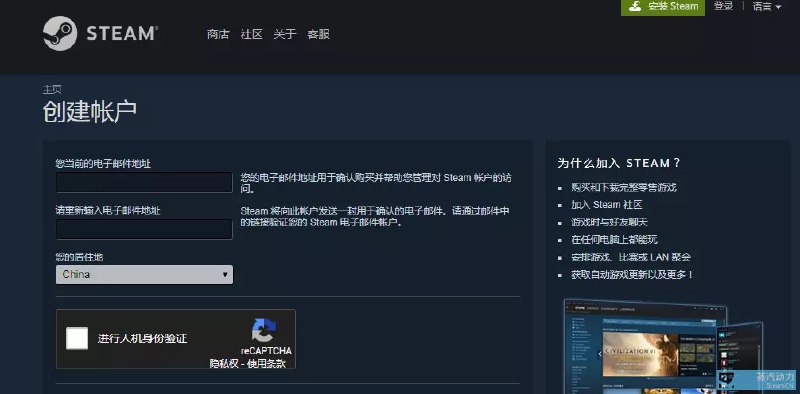Click the 购买和下载完整零售游戏 bullet
This screenshot has width=800, height=394.
(x=624, y=187)
